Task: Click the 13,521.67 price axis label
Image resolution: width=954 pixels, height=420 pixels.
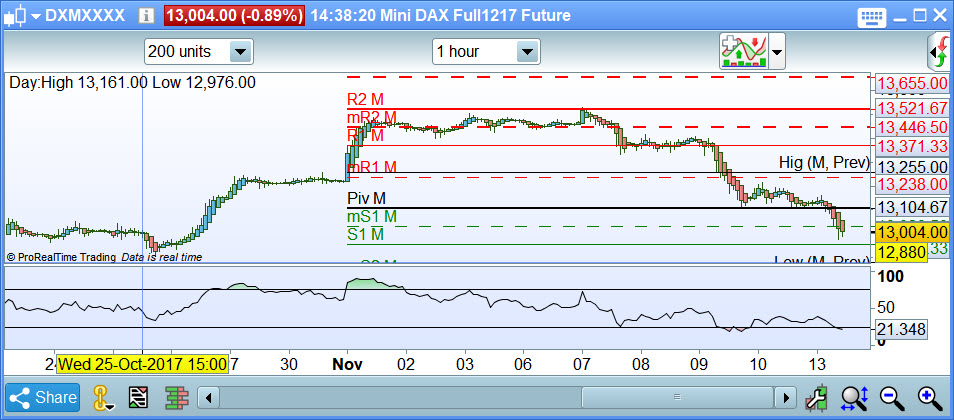Action: coord(914,110)
